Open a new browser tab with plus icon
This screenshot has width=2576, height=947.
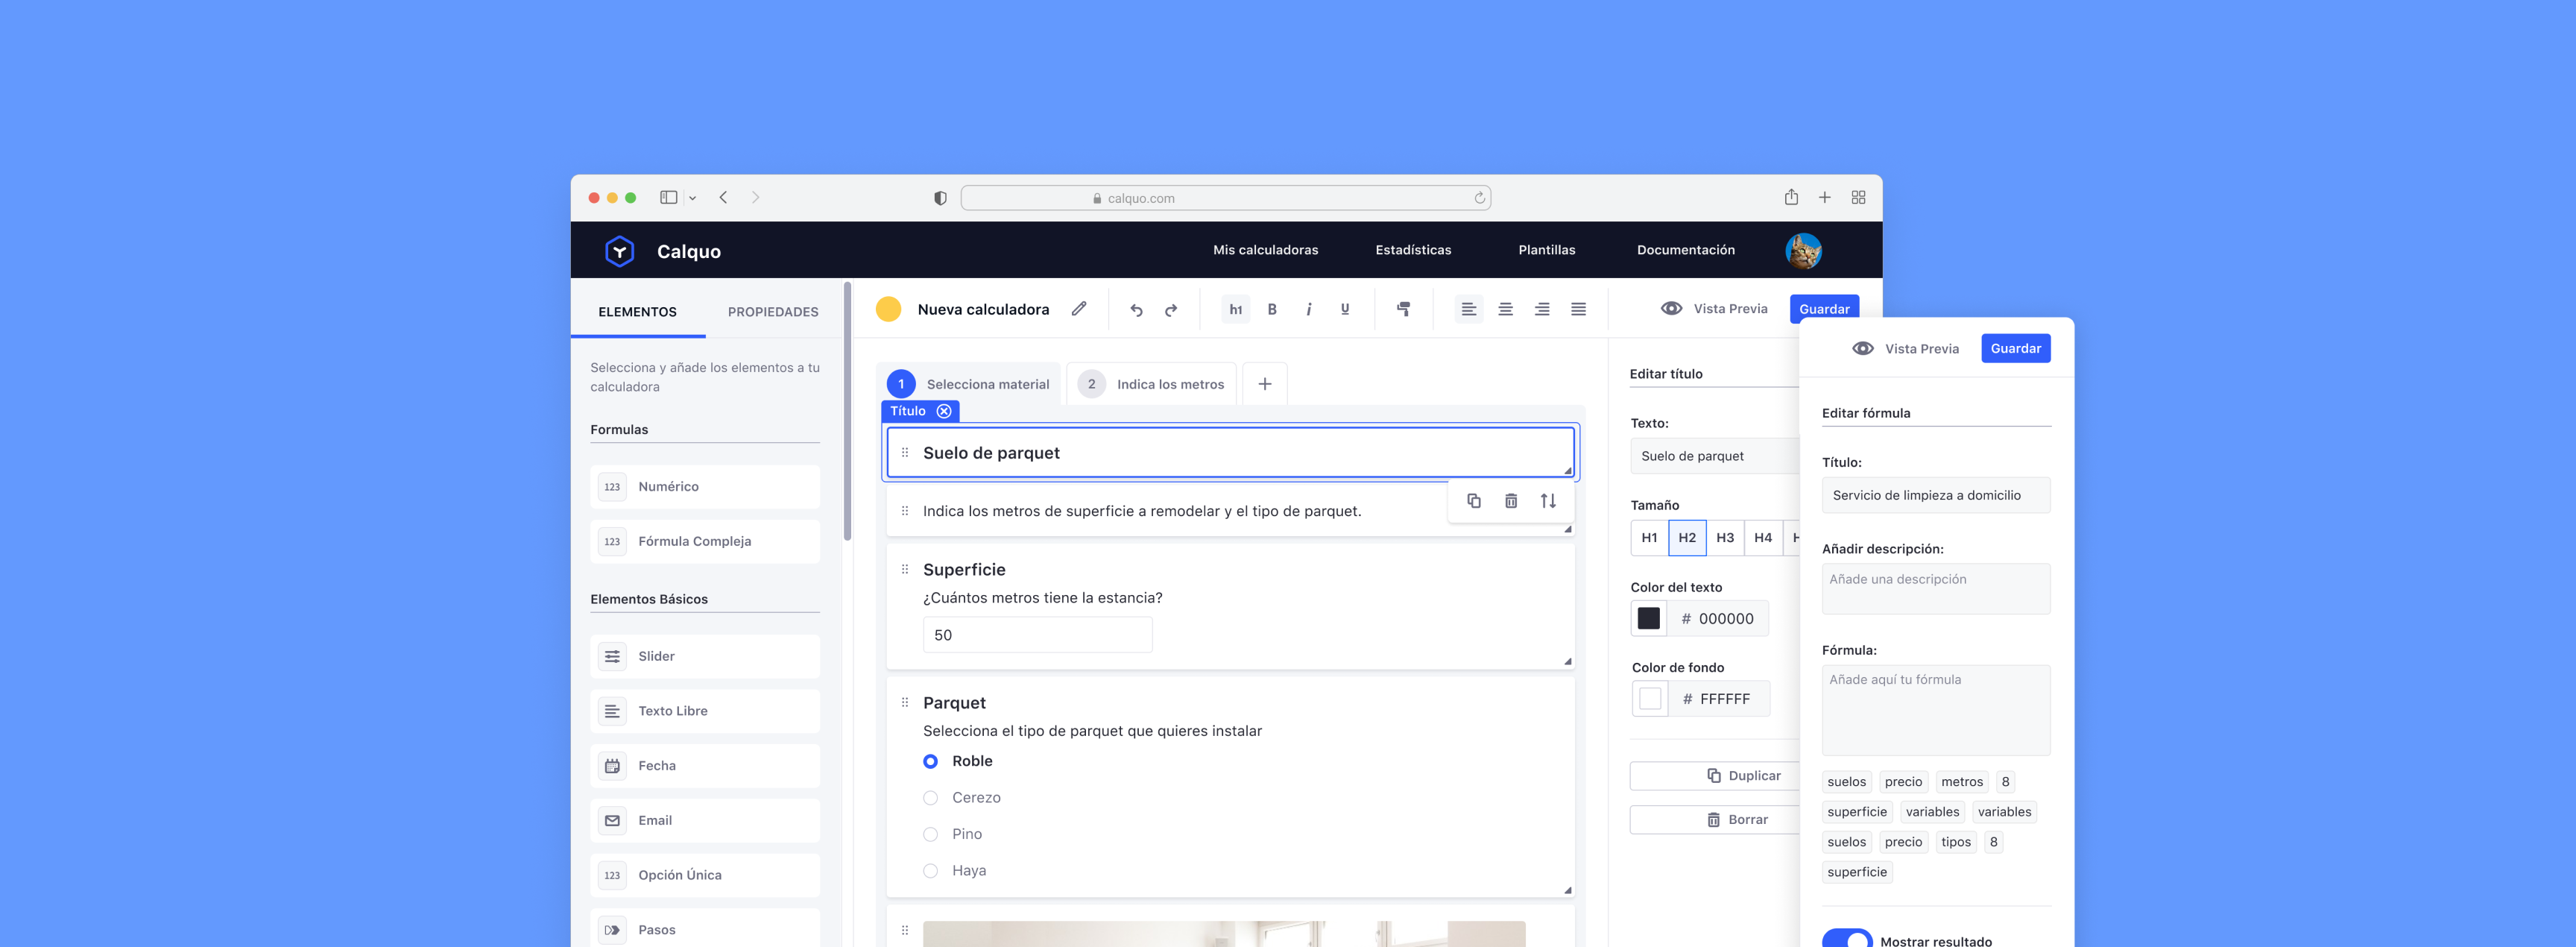pyautogui.click(x=1824, y=197)
